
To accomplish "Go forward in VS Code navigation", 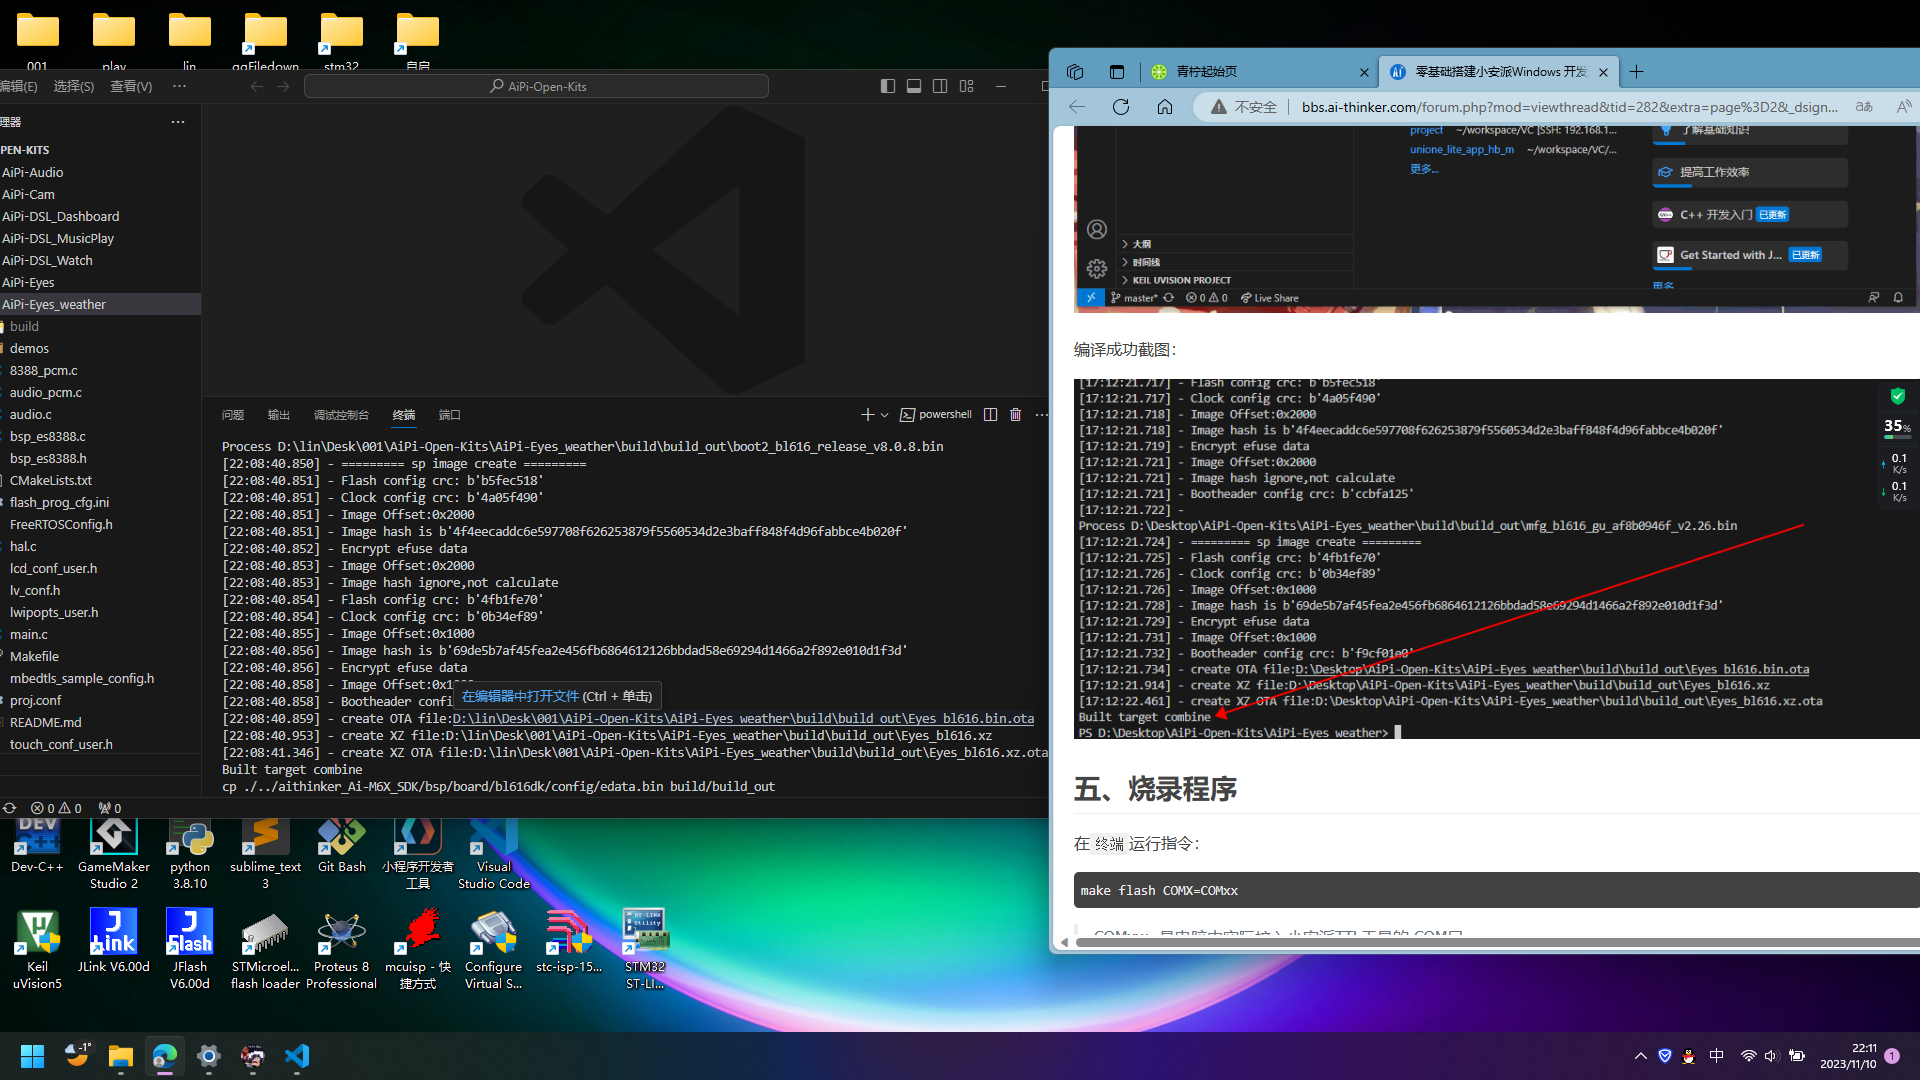I will (283, 86).
